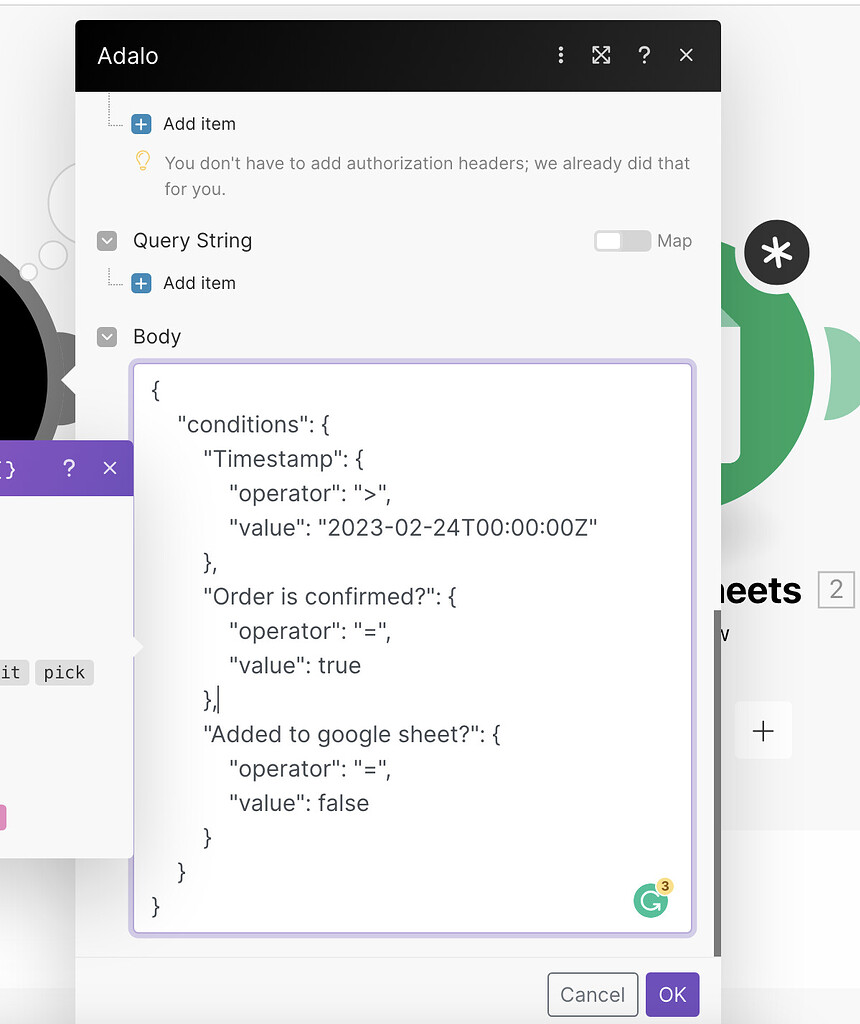Open the Adalo module kebab menu
Image resolution: width=860 pixels, height=1024 pixels.
click(561, 55)
